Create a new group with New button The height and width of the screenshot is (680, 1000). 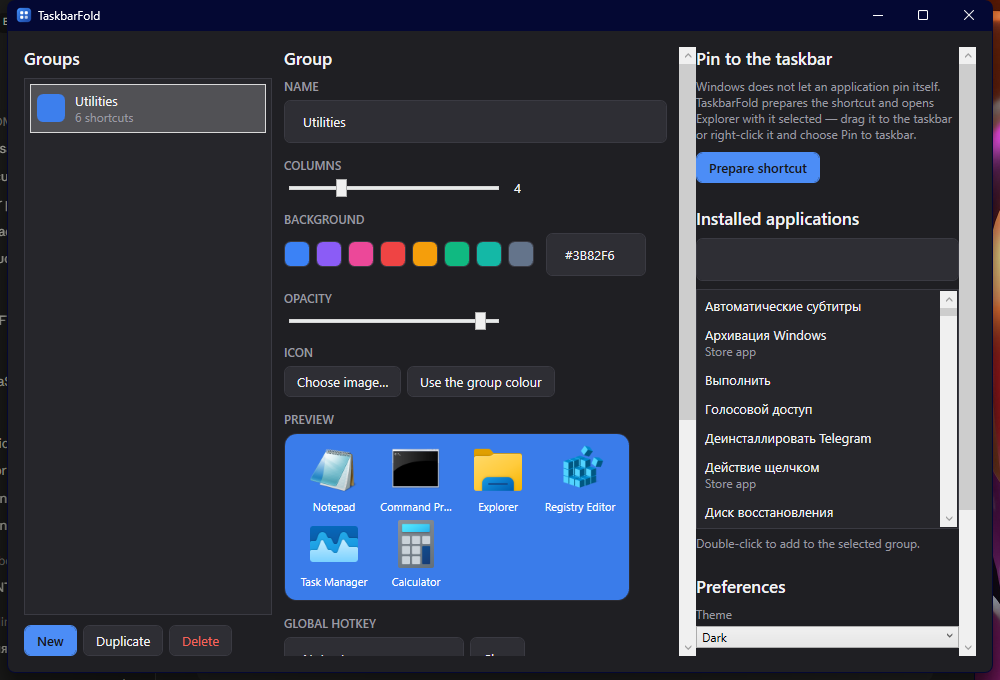50,641
